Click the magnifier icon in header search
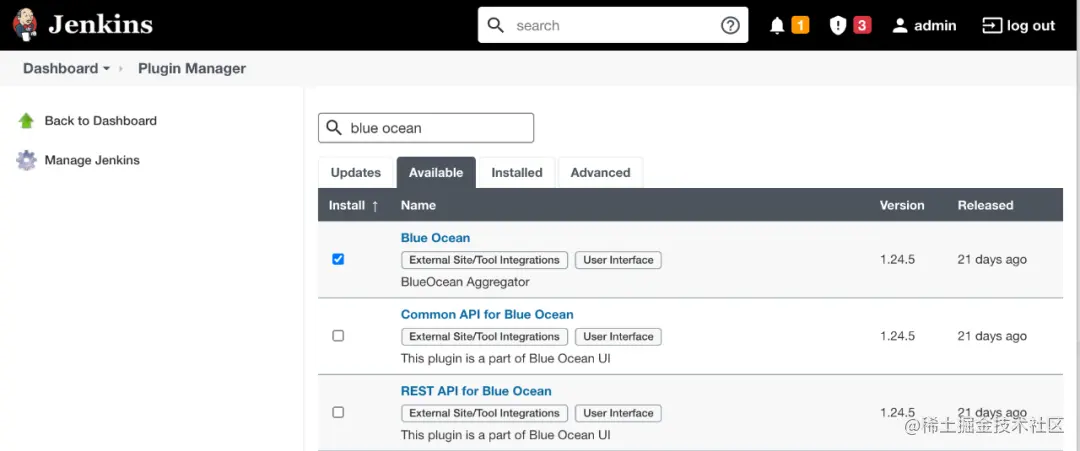Screen dimensions: 1080x451 [496, 25]
